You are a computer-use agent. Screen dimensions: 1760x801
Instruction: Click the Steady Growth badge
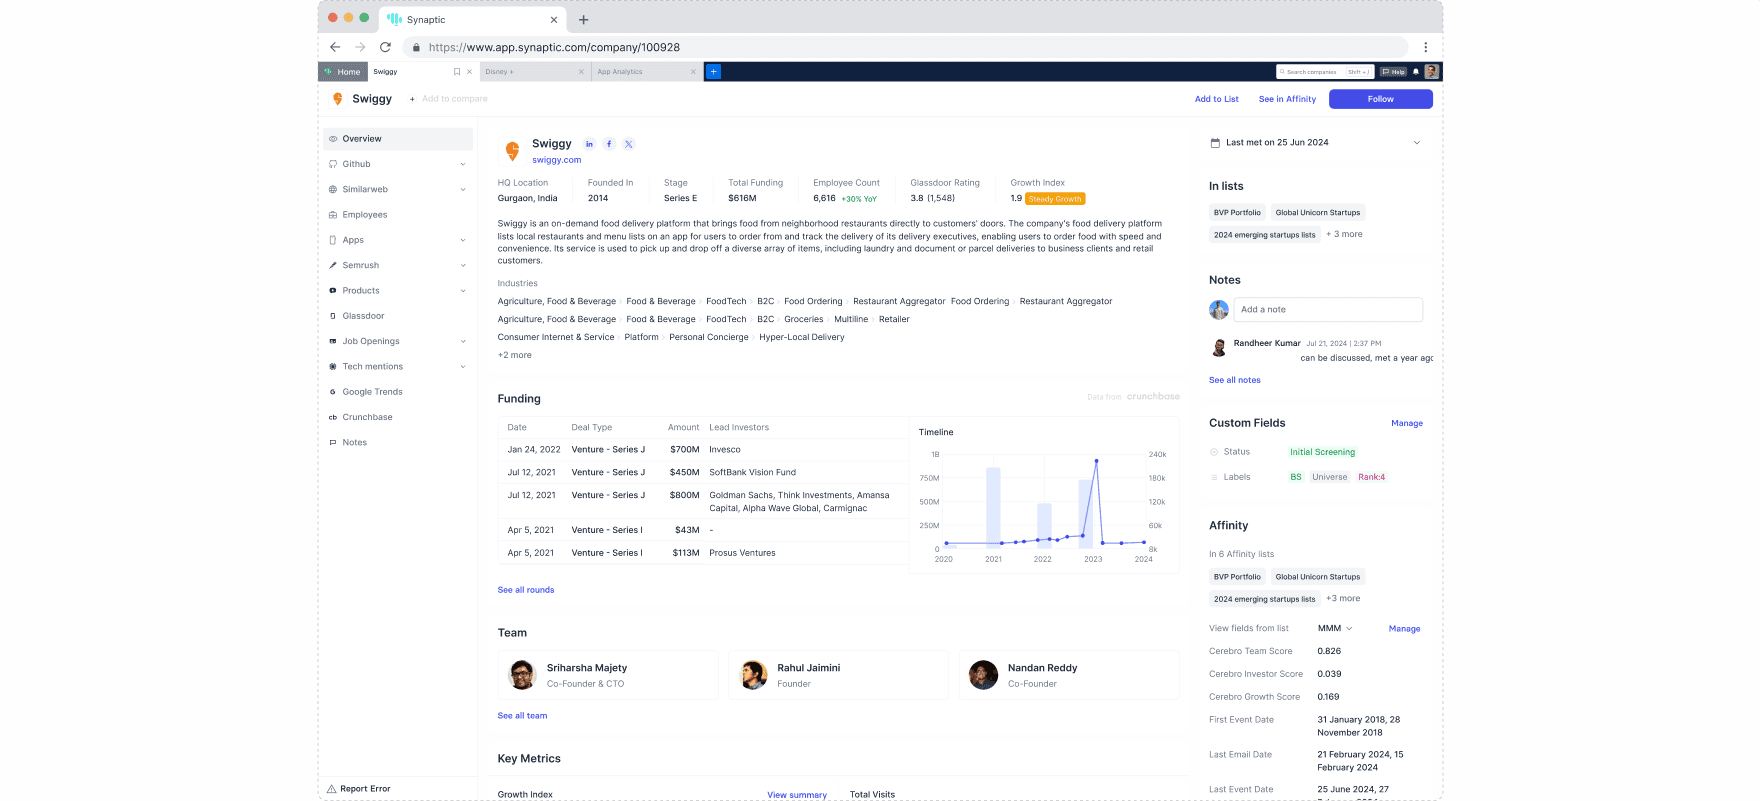pos(1055,199)
